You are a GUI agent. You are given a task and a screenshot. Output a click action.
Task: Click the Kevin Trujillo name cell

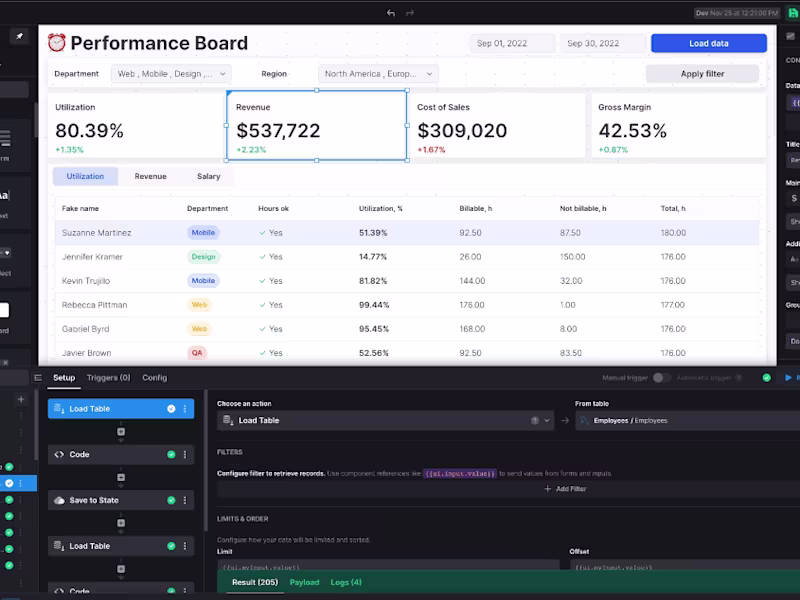86,281
